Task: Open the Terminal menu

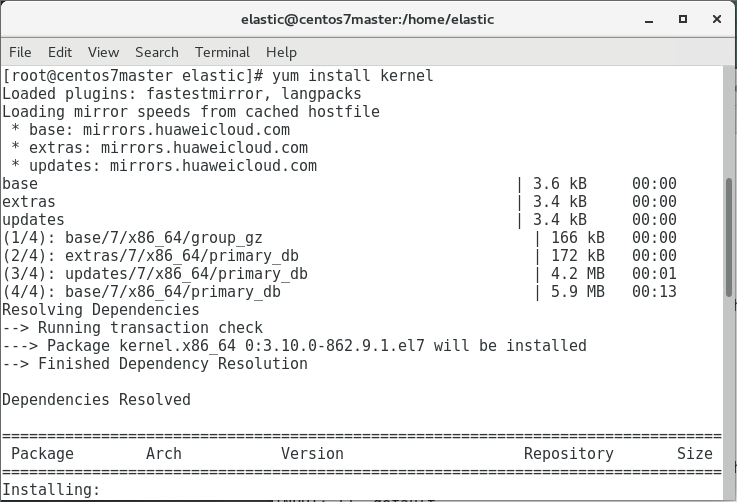Action: point(222,52)
